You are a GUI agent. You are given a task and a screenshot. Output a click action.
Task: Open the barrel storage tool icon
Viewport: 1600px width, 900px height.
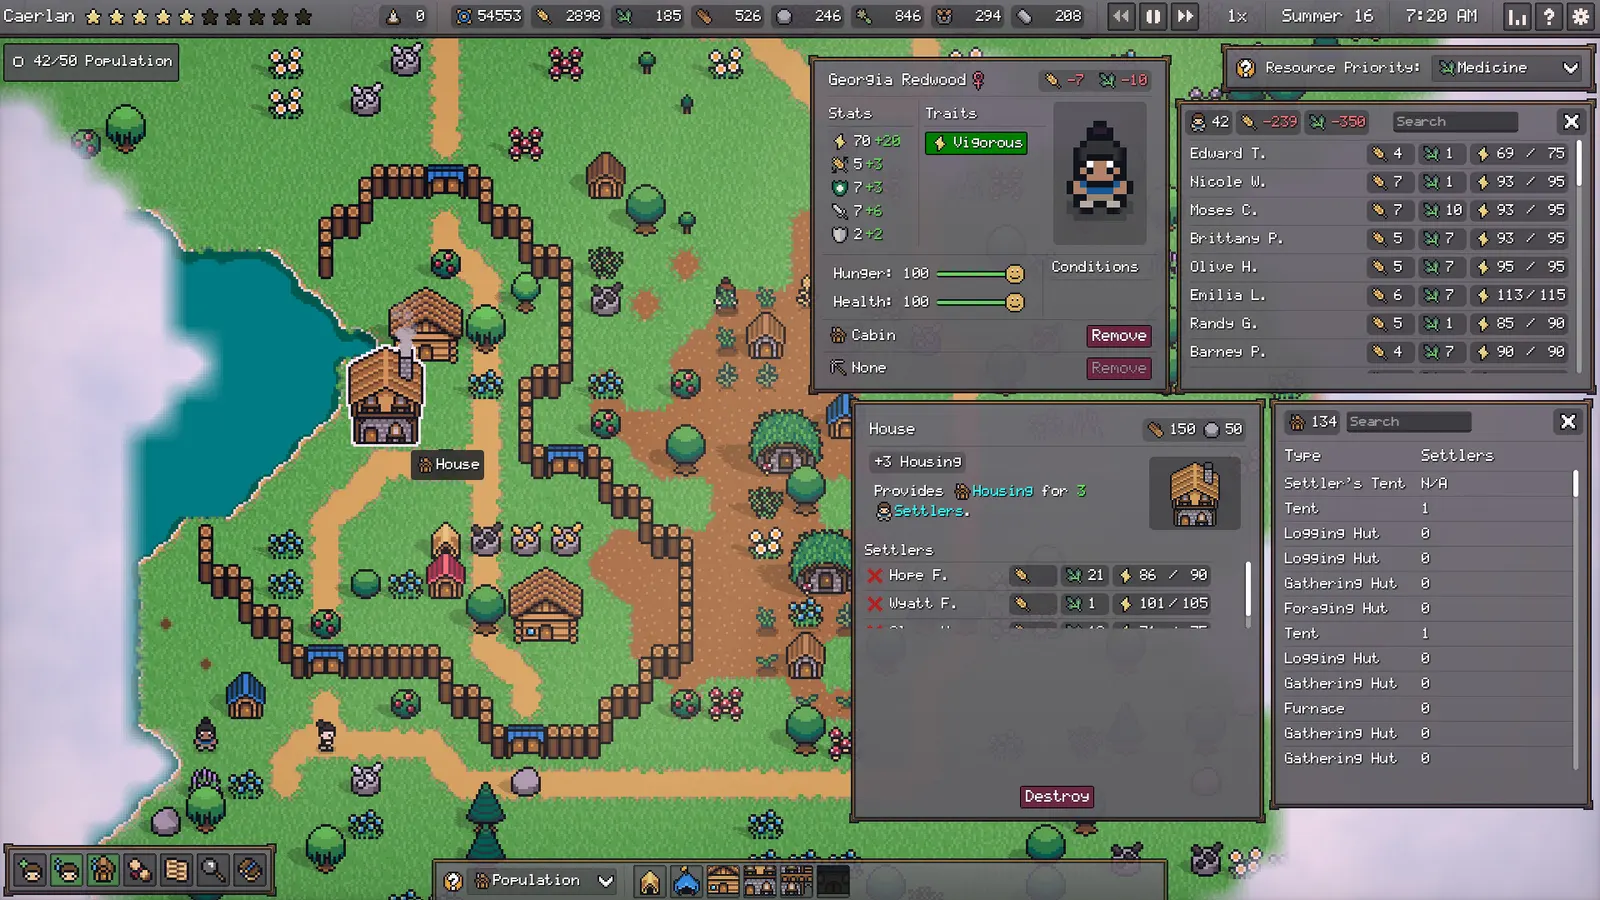click(250, 870)
